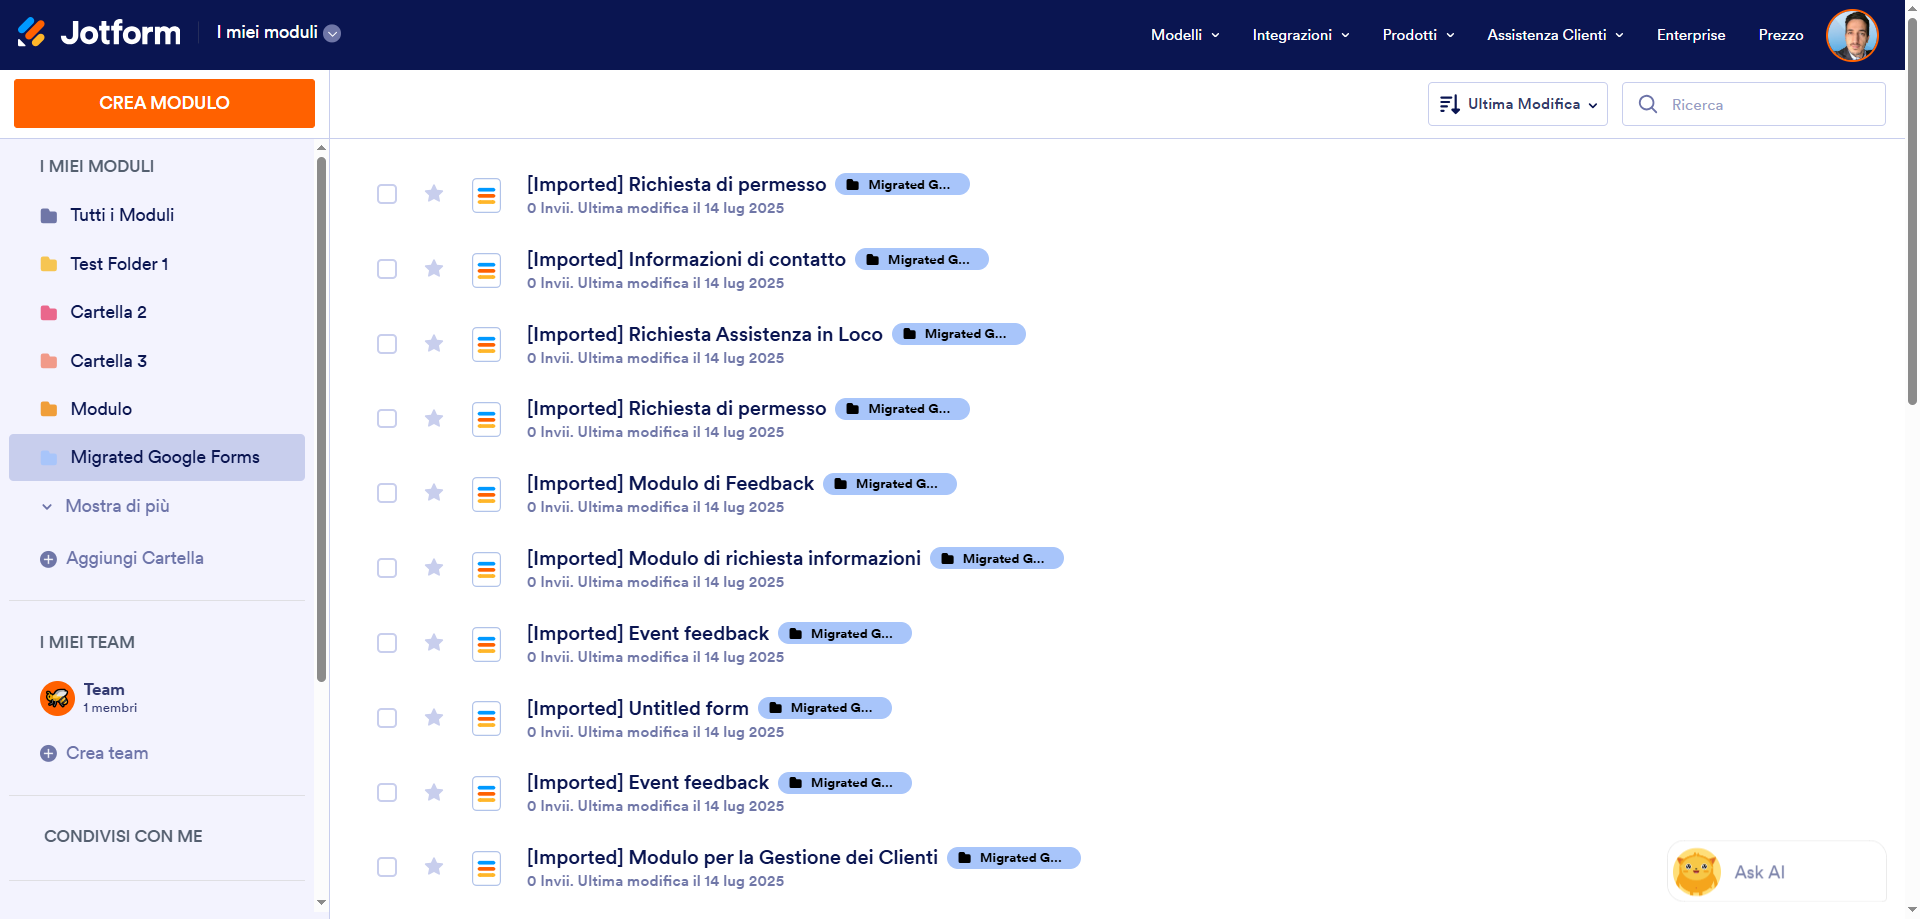1920x919 pixels.
Task: Click the Test Folder 1 folder icon
Action: [x=49, y=264]
